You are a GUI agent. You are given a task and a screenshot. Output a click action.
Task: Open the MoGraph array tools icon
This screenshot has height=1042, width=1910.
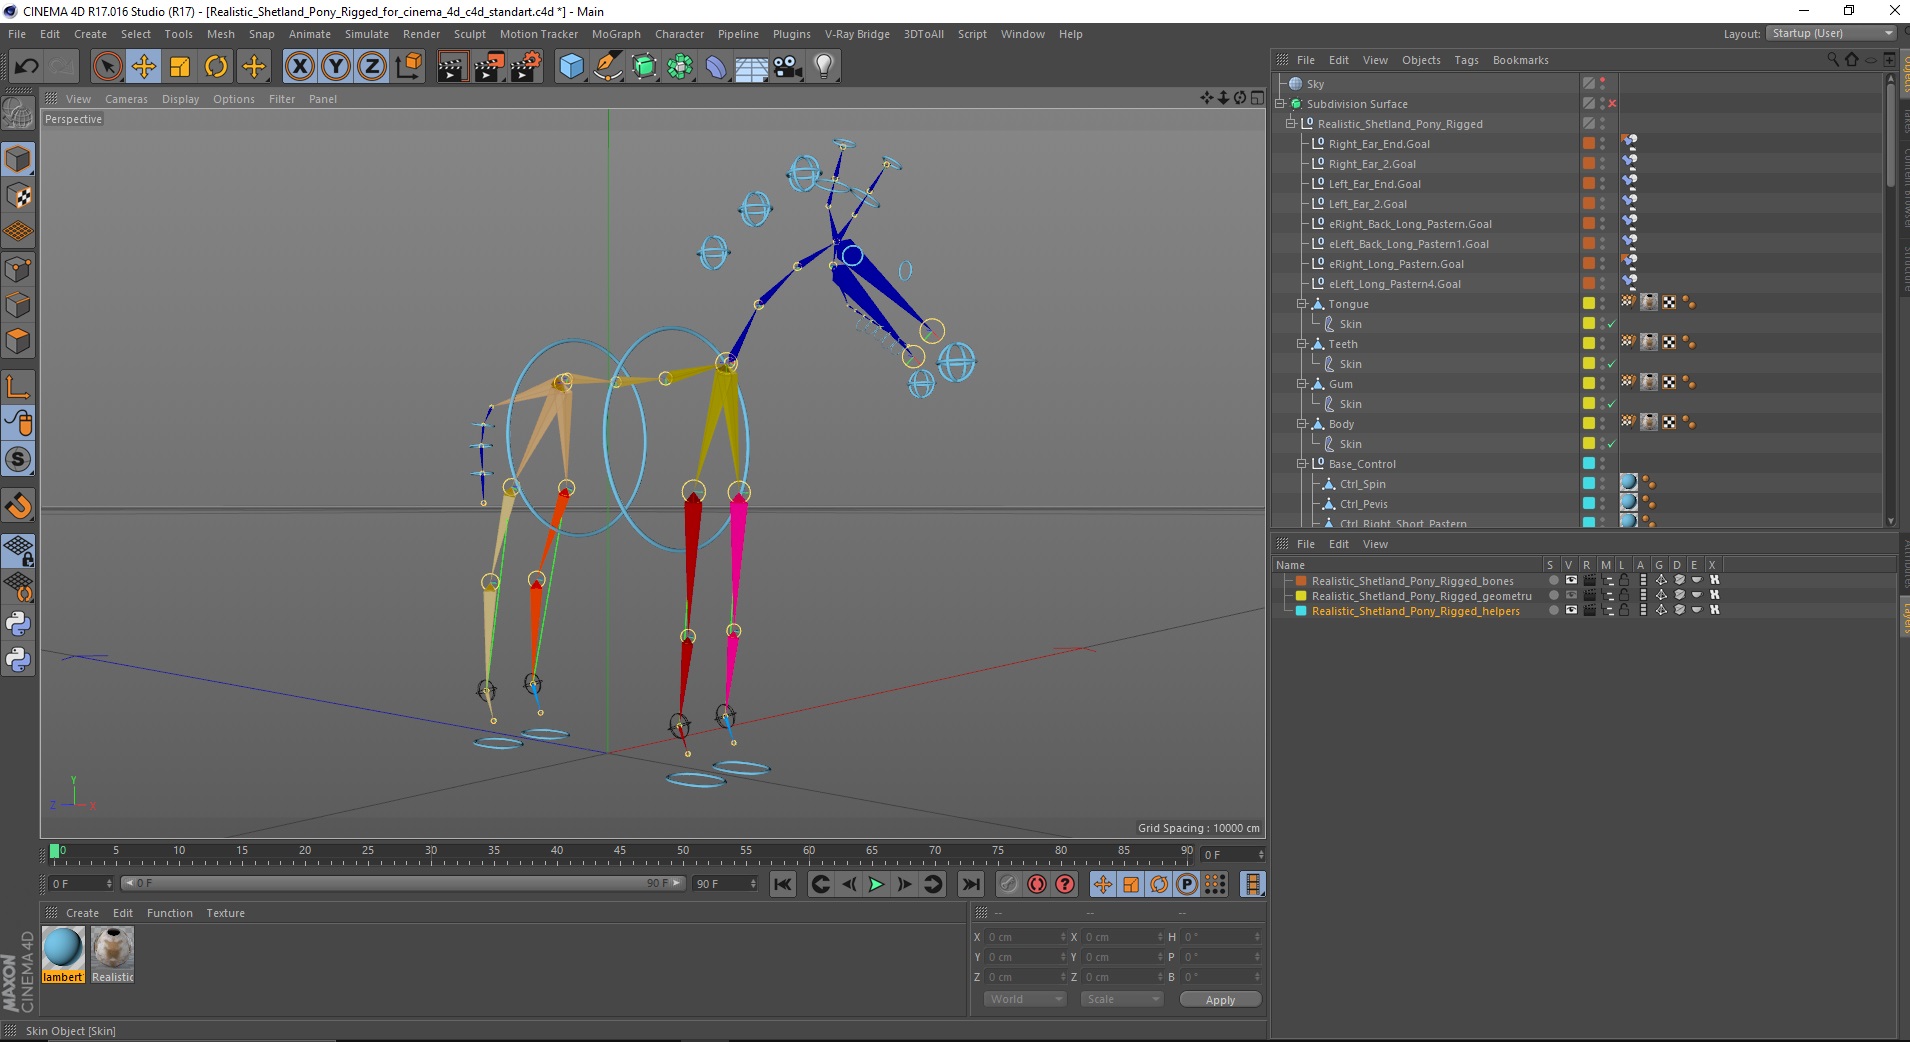(x=680, y=67)
